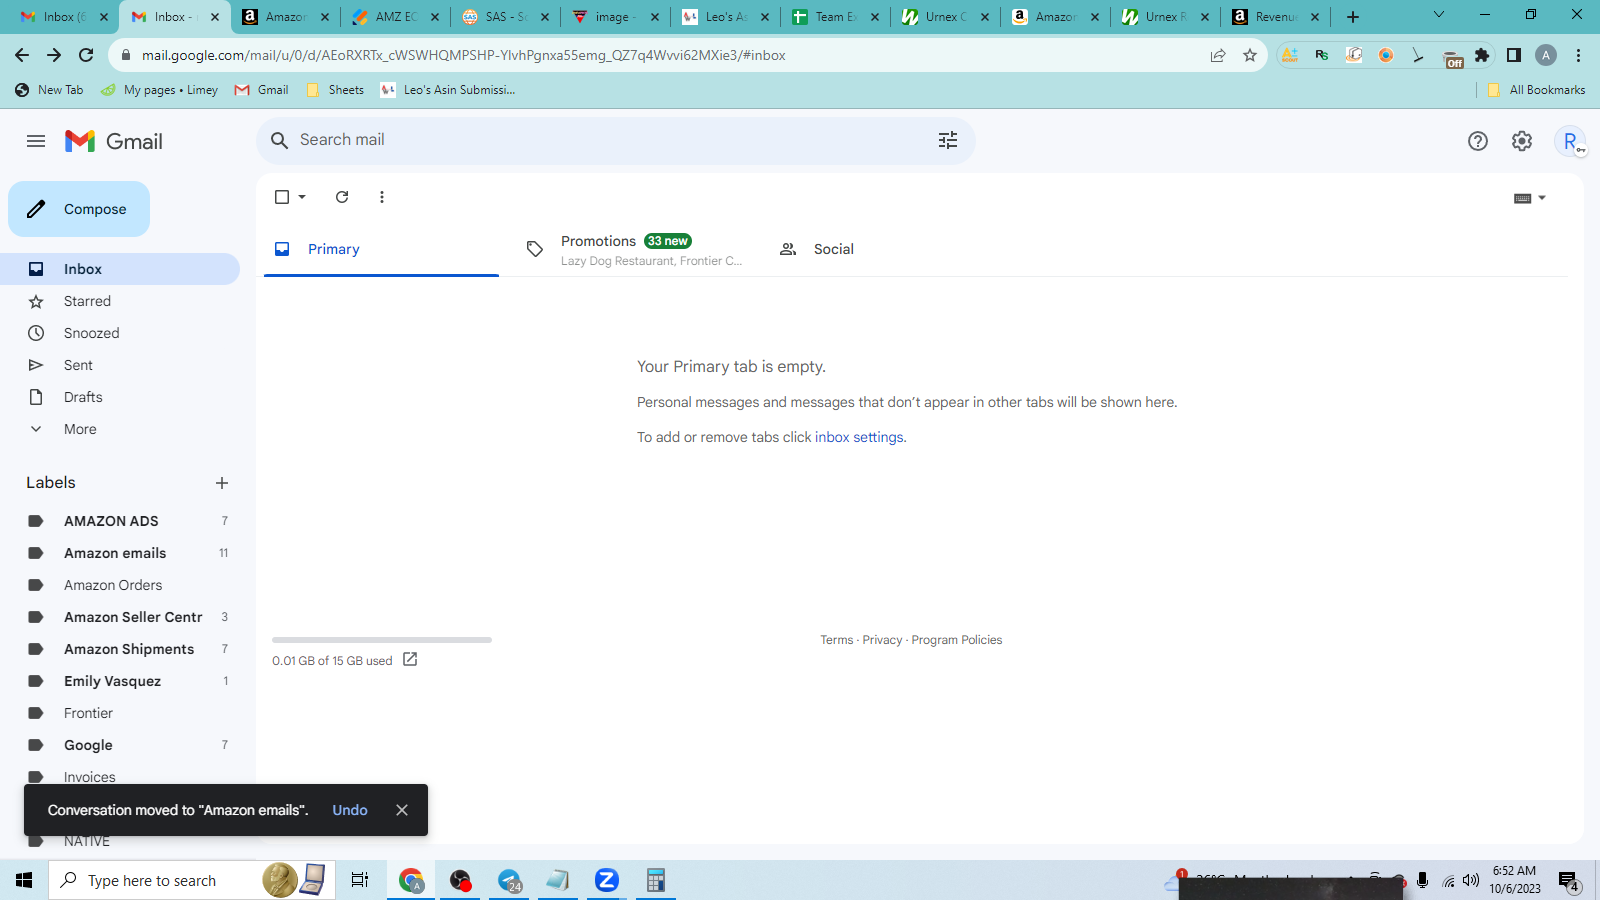
Task: Open Task View in taskbar
Action: click(360, 880)
